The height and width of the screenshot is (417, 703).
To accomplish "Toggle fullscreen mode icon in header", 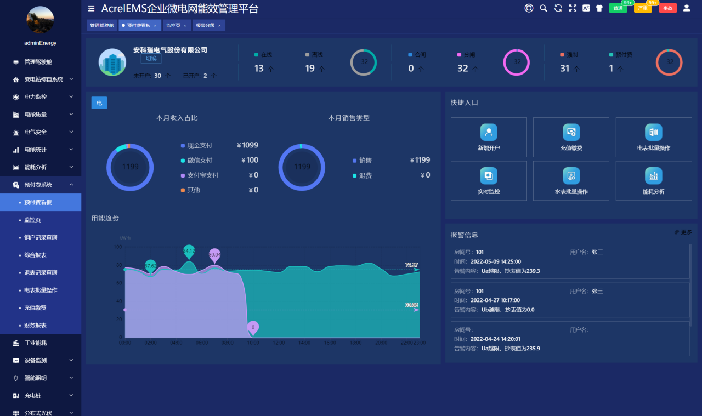I will (571, 8).
